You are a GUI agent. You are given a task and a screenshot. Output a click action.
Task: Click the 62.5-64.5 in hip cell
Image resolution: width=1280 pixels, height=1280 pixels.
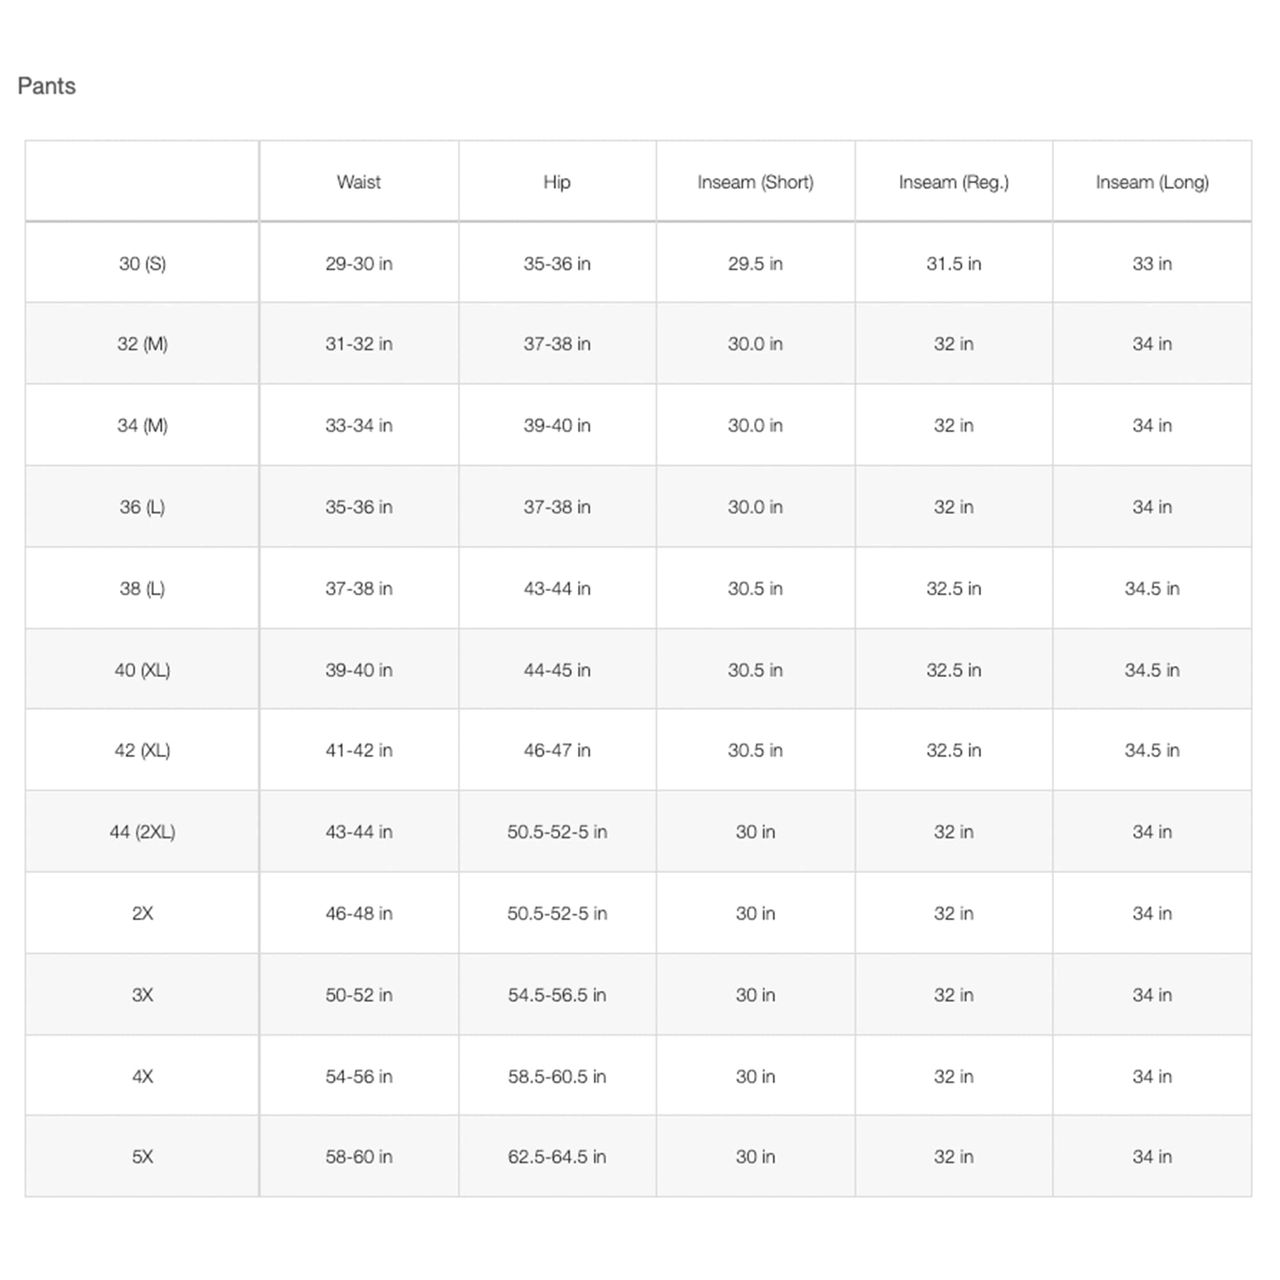557,1157
